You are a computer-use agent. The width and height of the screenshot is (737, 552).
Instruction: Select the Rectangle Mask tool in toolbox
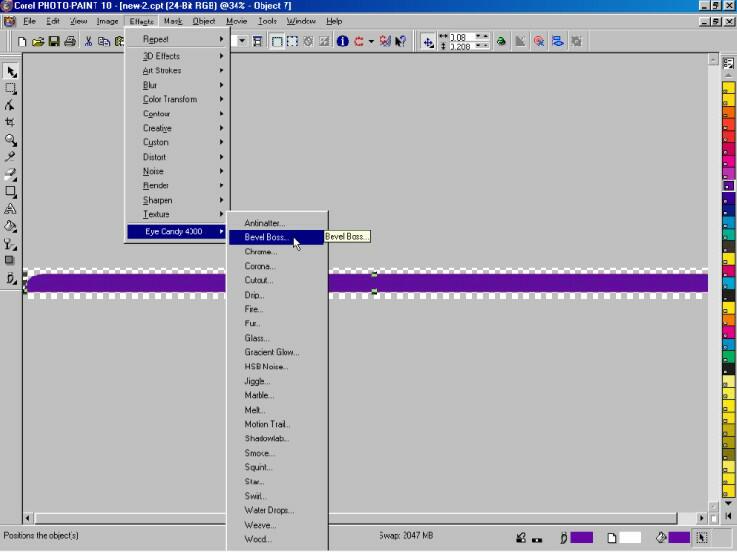click(x=11, y=89)
